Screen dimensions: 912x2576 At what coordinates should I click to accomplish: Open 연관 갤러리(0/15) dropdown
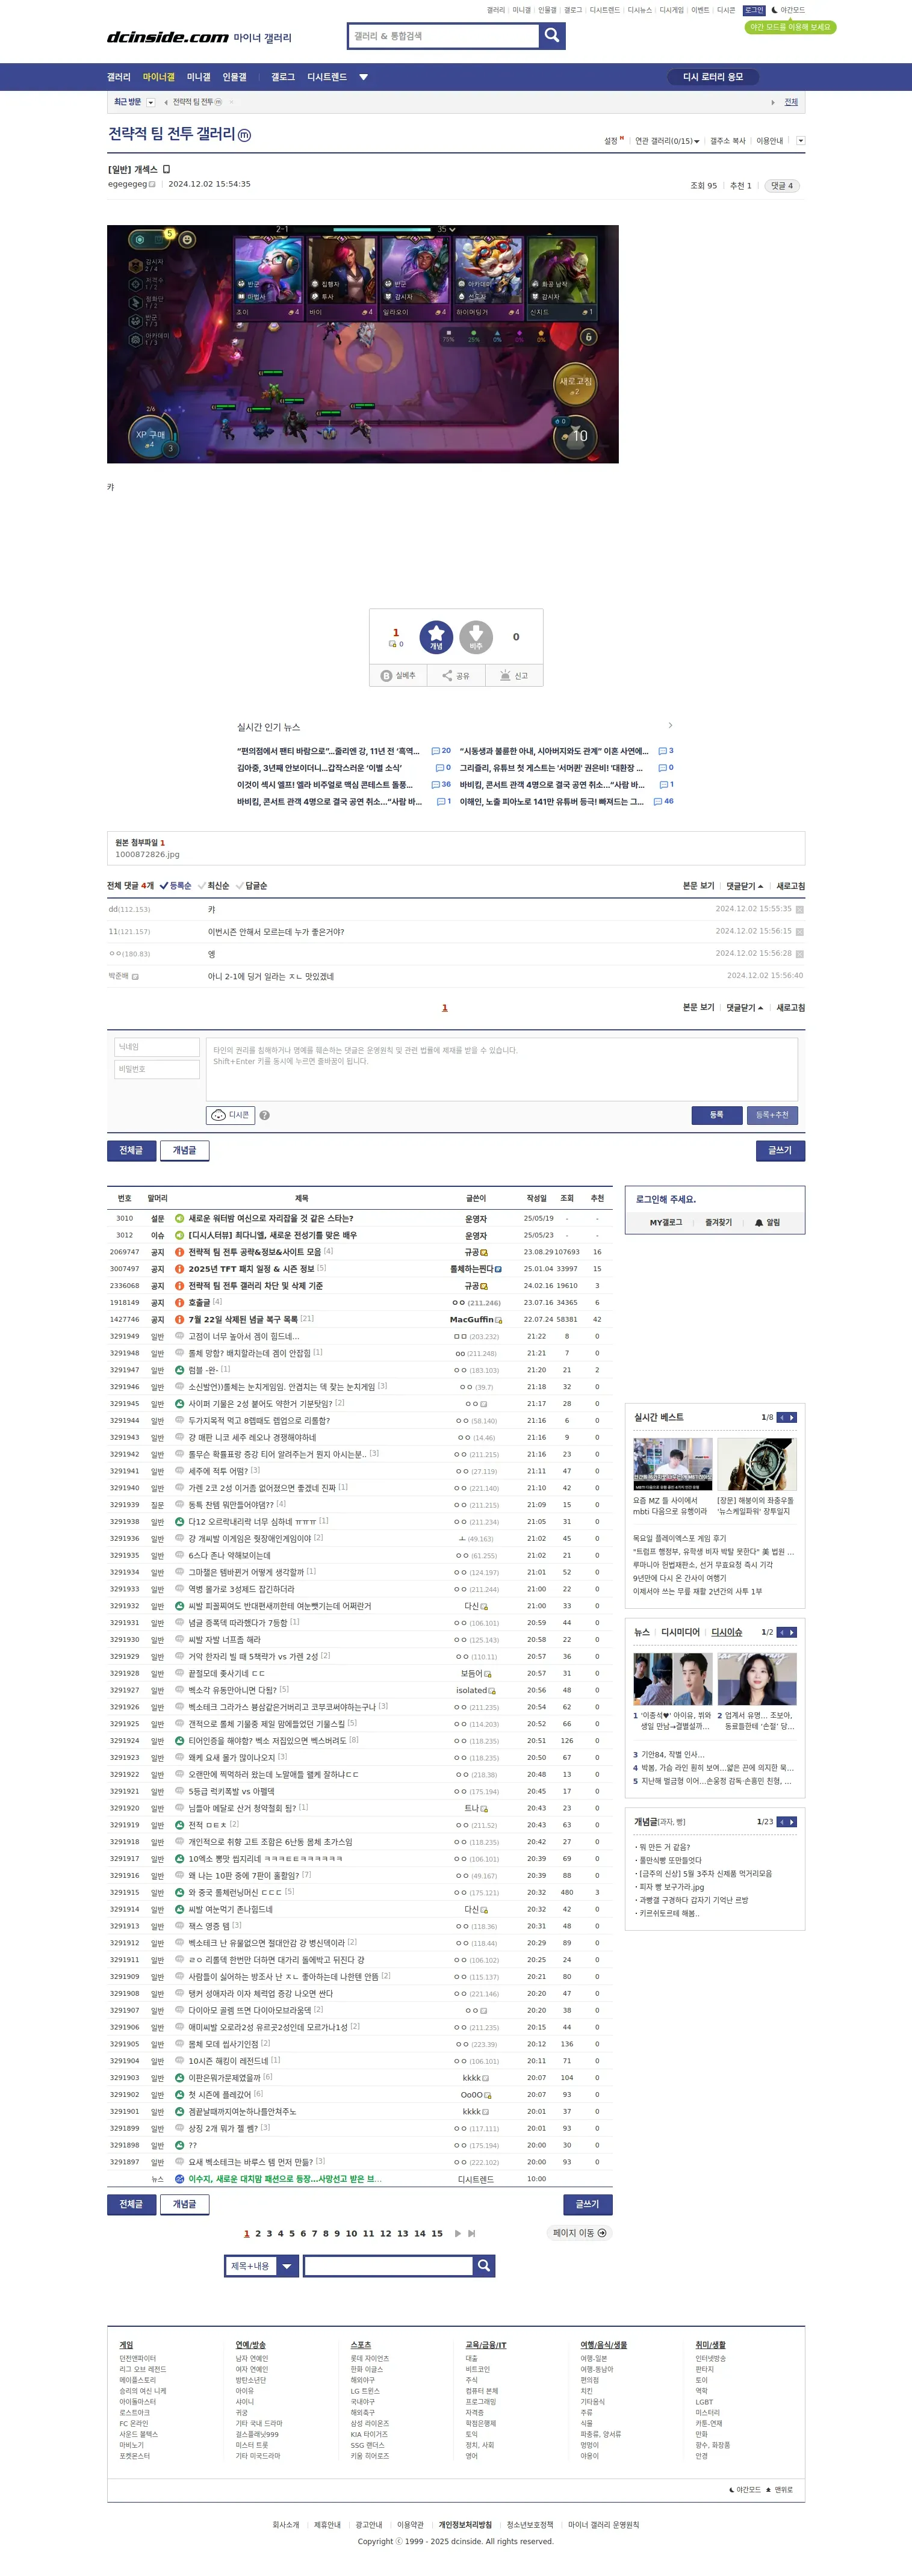pyautogui.click(x=667, y=141)
